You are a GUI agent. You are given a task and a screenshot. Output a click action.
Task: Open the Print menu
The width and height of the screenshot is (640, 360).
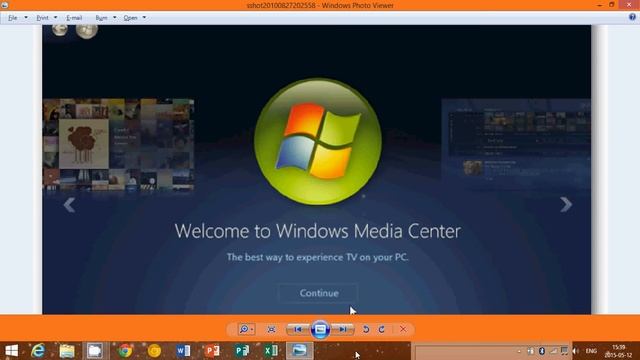tap(42, 18)
